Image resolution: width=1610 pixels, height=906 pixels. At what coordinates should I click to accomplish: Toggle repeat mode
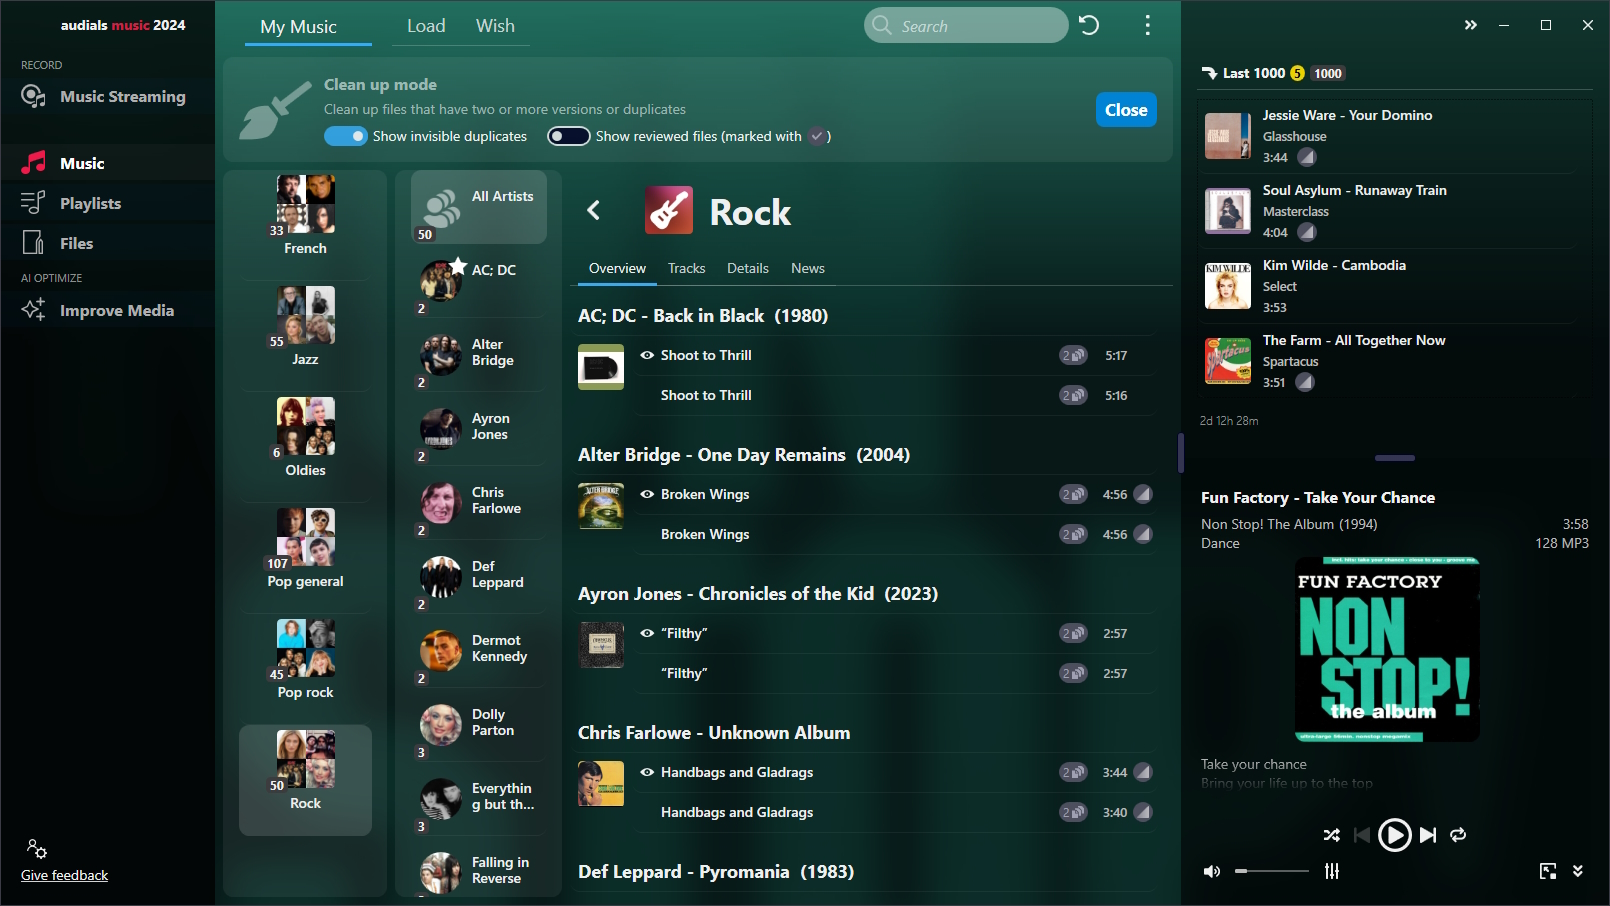pos(1458,834)
